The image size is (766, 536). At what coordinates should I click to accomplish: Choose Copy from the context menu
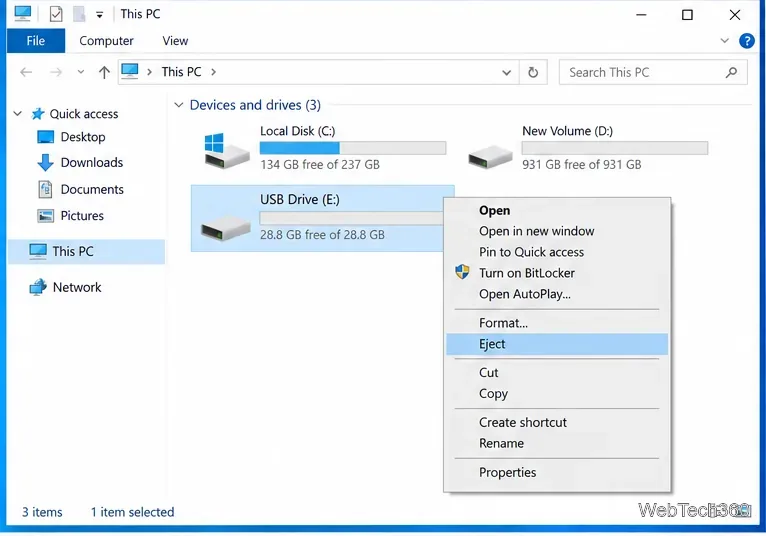coord(557,394)
